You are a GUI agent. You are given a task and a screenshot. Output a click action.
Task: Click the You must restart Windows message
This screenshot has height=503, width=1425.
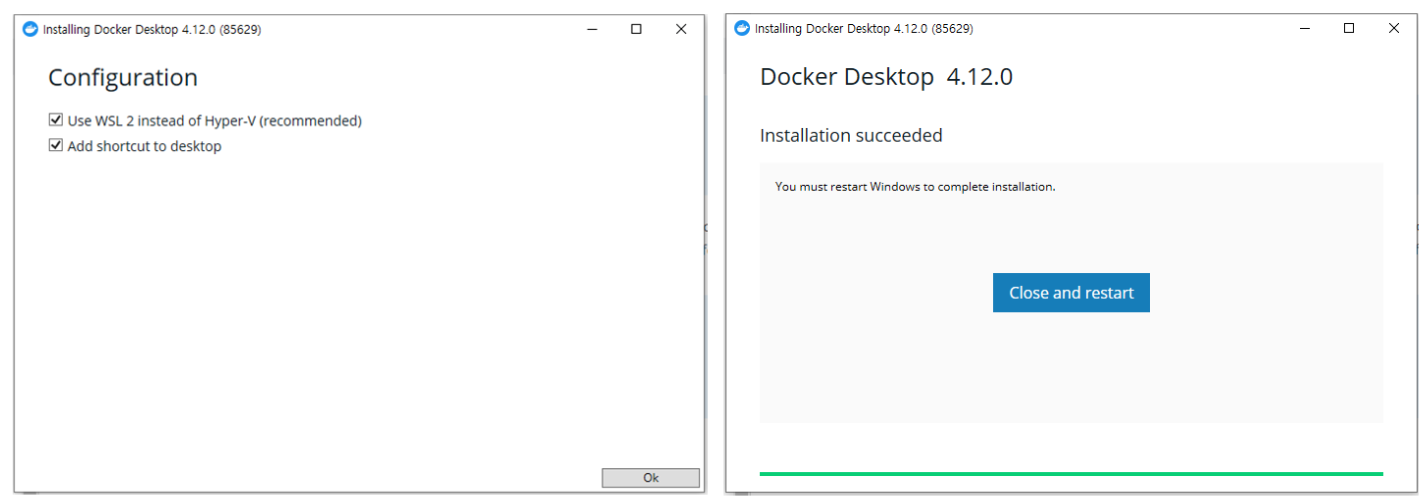[x=915, y=187]
